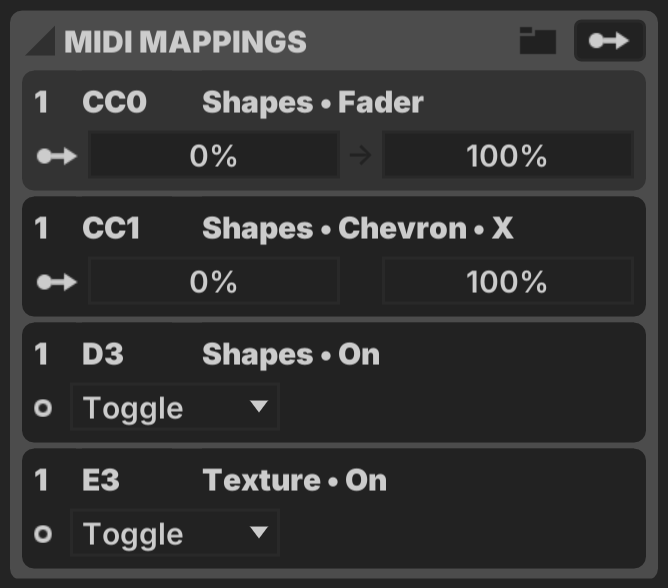
Task: Open the MIDI mappings folder icon
Action: tap(538, 41)
